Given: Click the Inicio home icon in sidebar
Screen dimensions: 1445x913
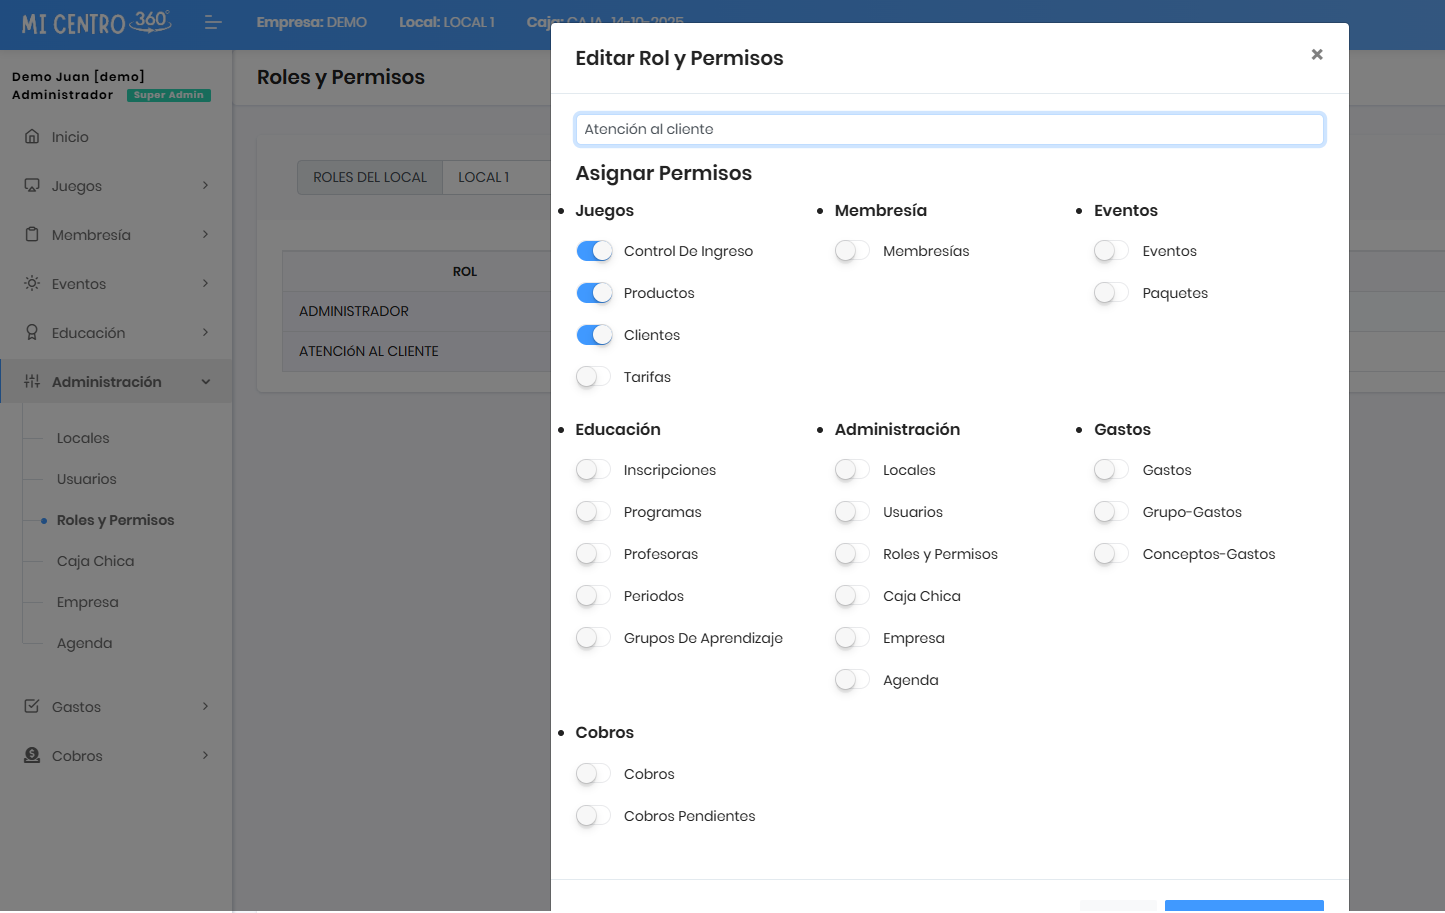Looking at the screenshot, I should point(32,137).
